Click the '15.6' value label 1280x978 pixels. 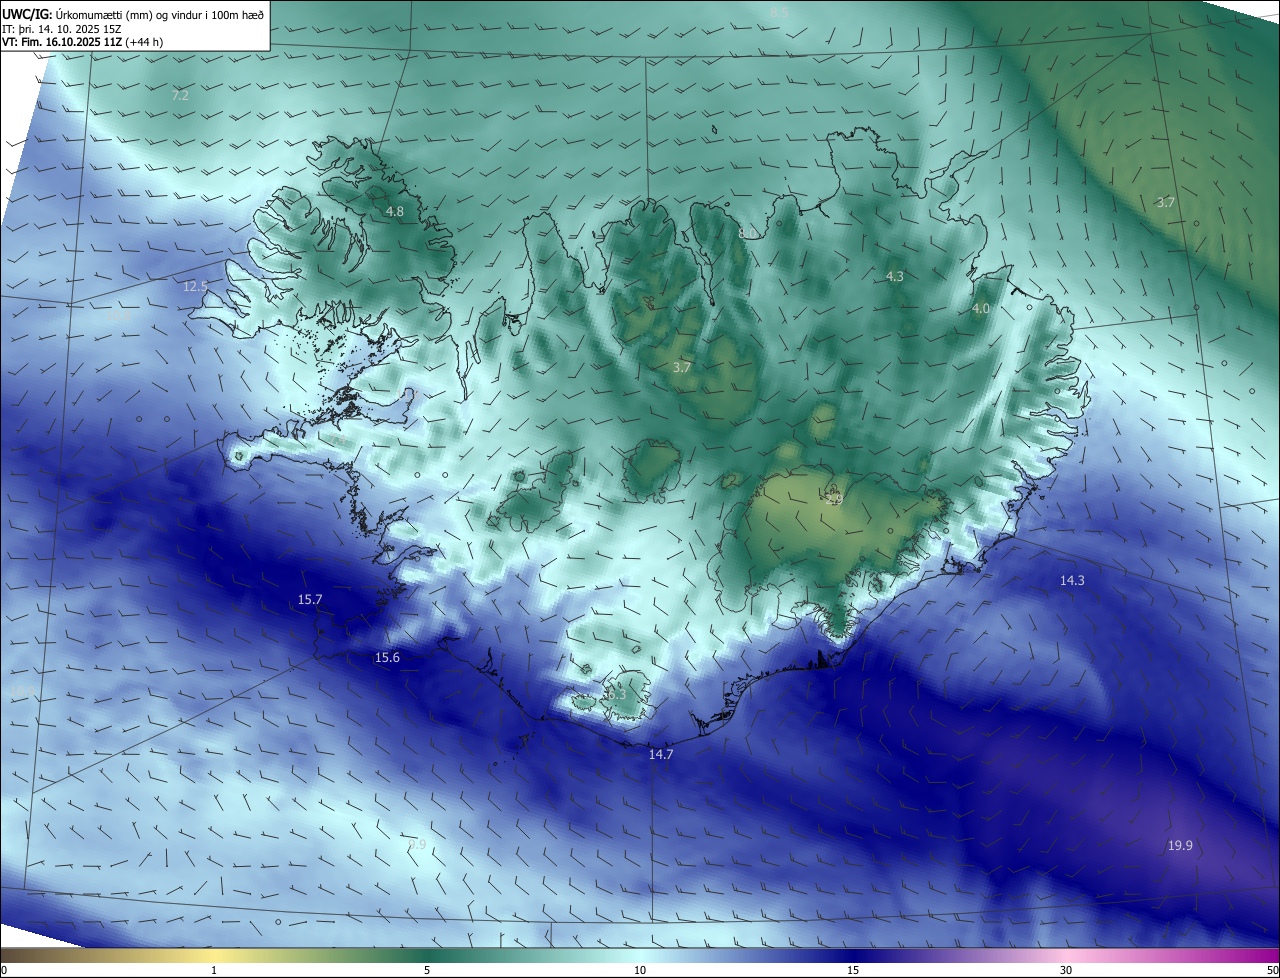tap(387, 658)
